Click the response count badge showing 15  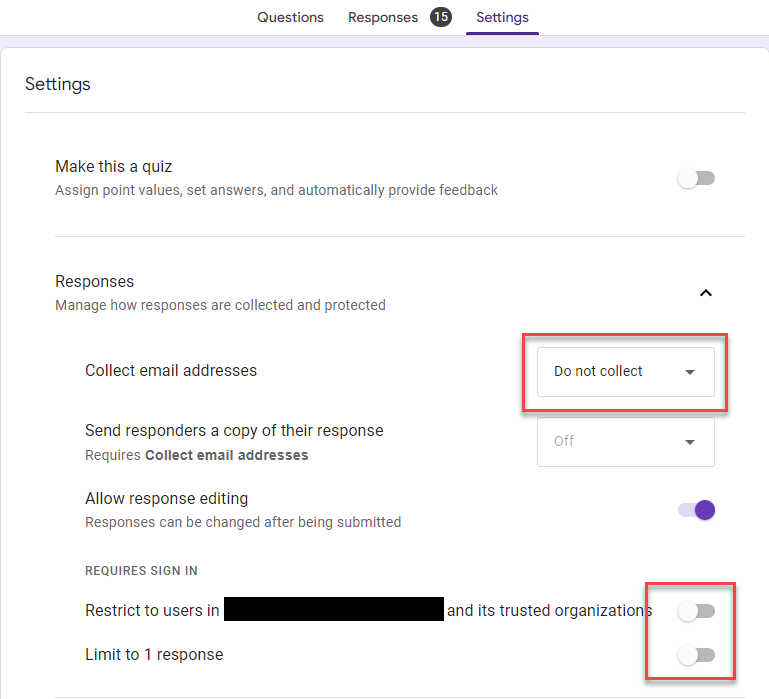click(440, 17)
